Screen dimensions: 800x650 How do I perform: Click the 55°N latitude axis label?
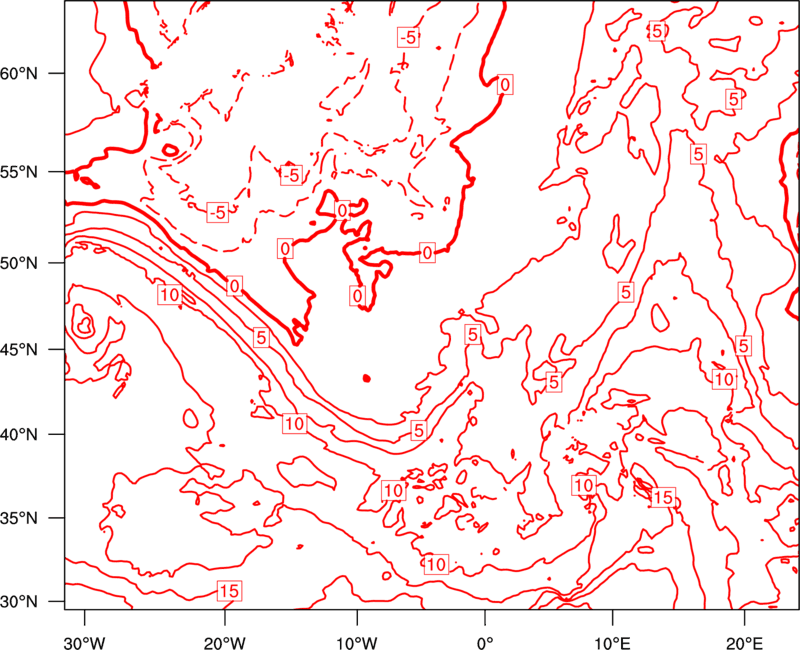(19, 172)
